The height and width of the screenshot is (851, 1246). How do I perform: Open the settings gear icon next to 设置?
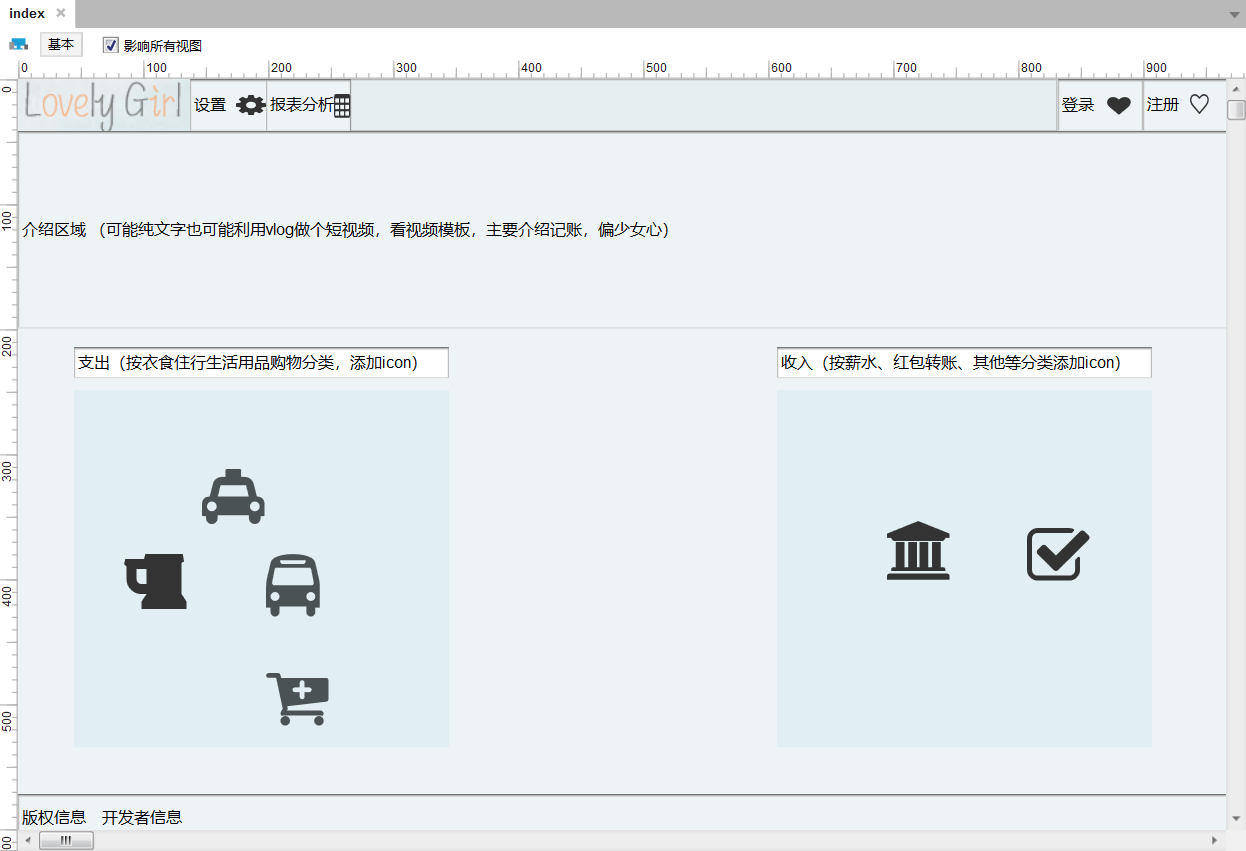click(x=249, y=105)
